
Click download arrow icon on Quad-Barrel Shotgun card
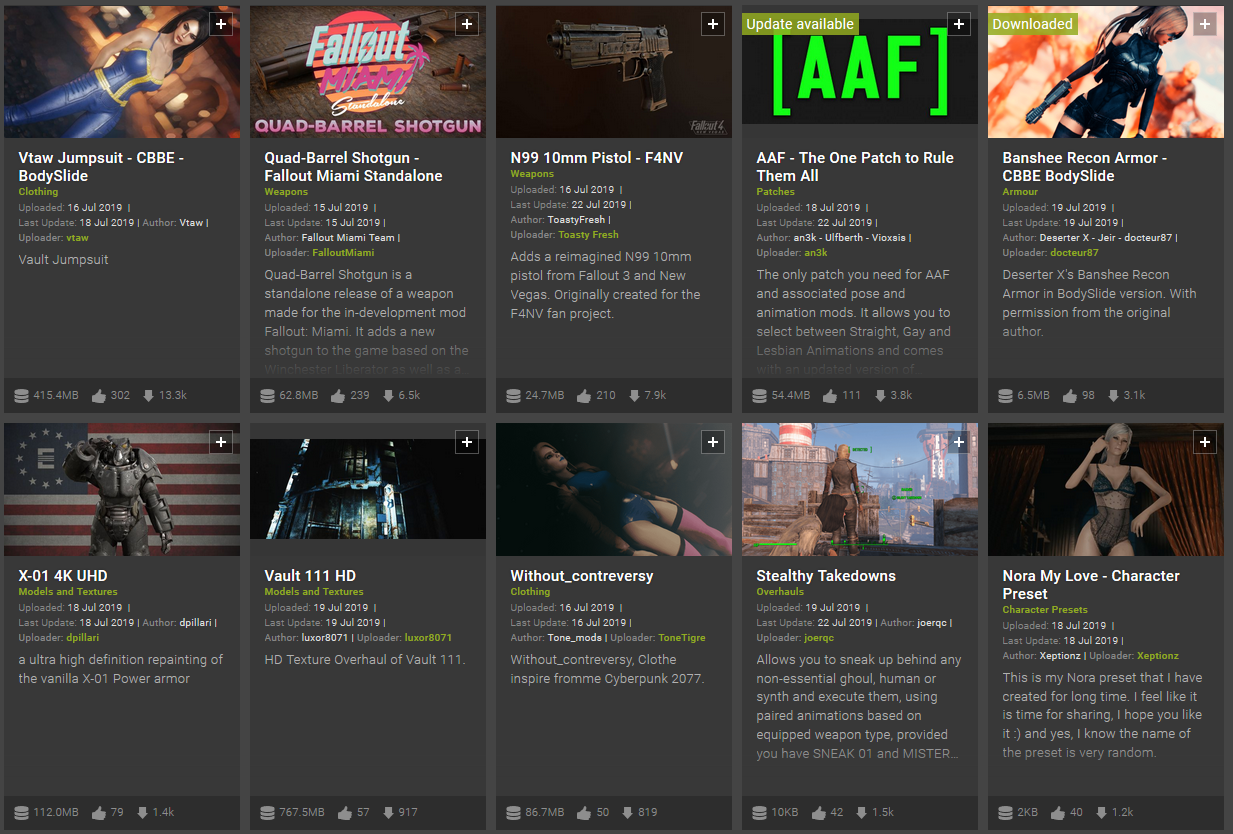[x=388, y=395]
